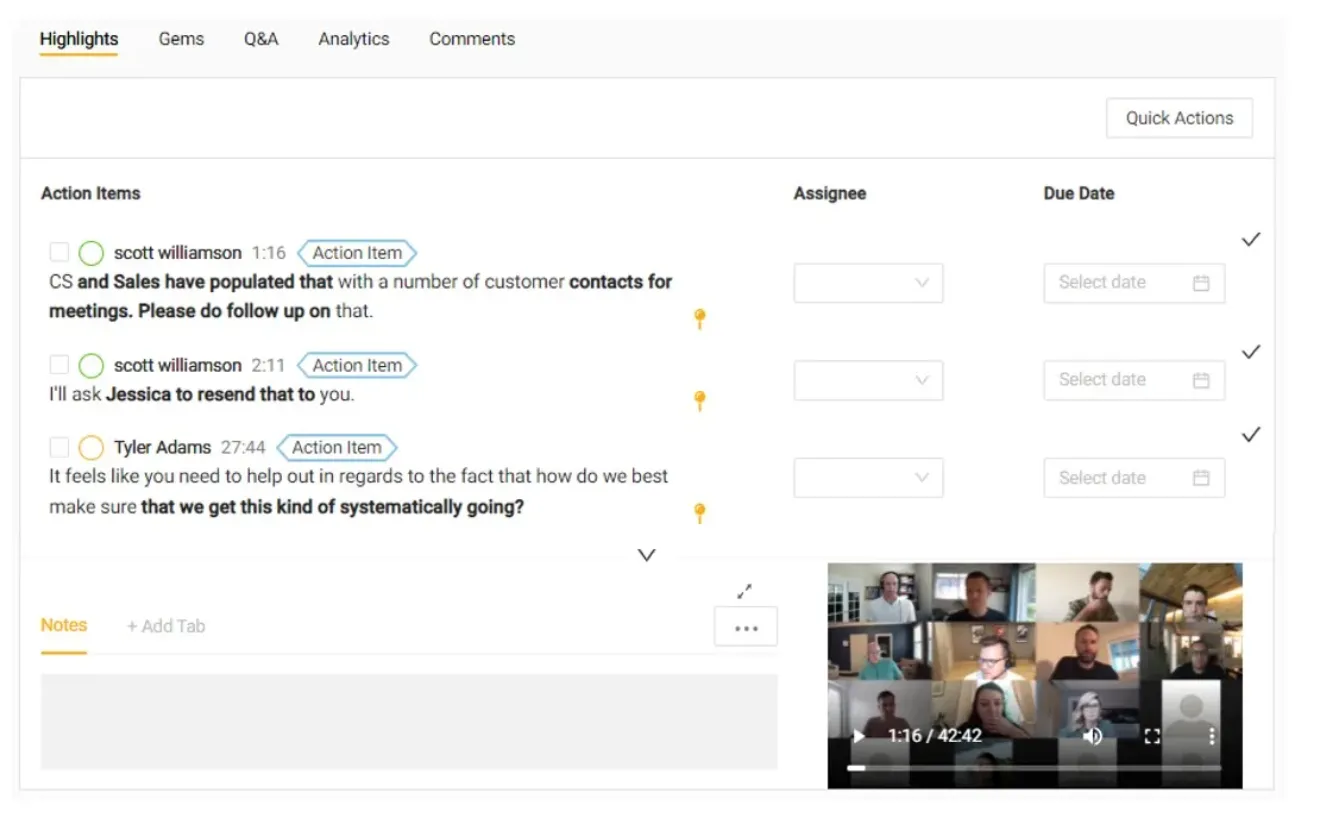Click the Quick Actions button
The height and width of the screenshot is (828, 1320).
coord(1179,118)
